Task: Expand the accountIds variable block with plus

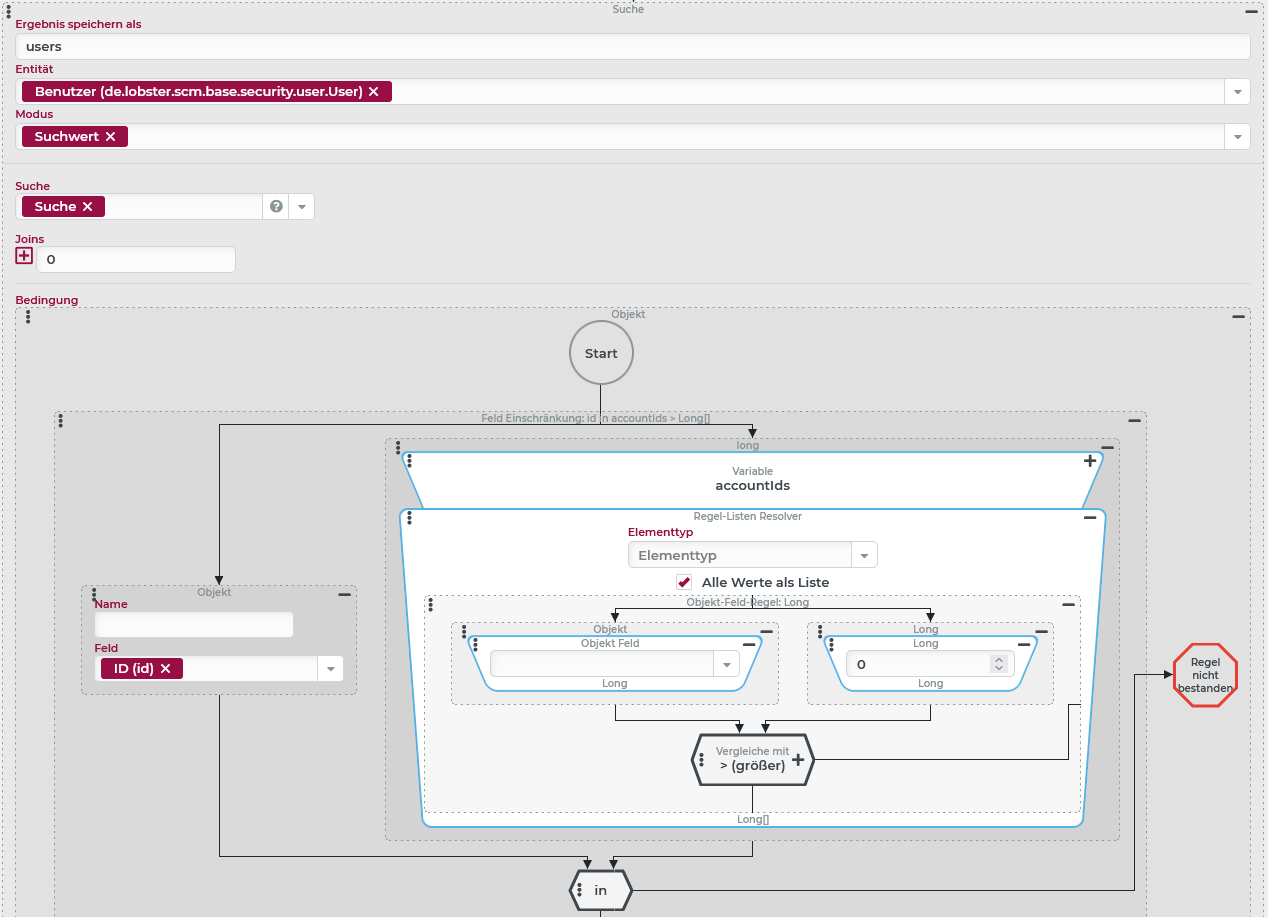Action: click(x=1090, y=462)
